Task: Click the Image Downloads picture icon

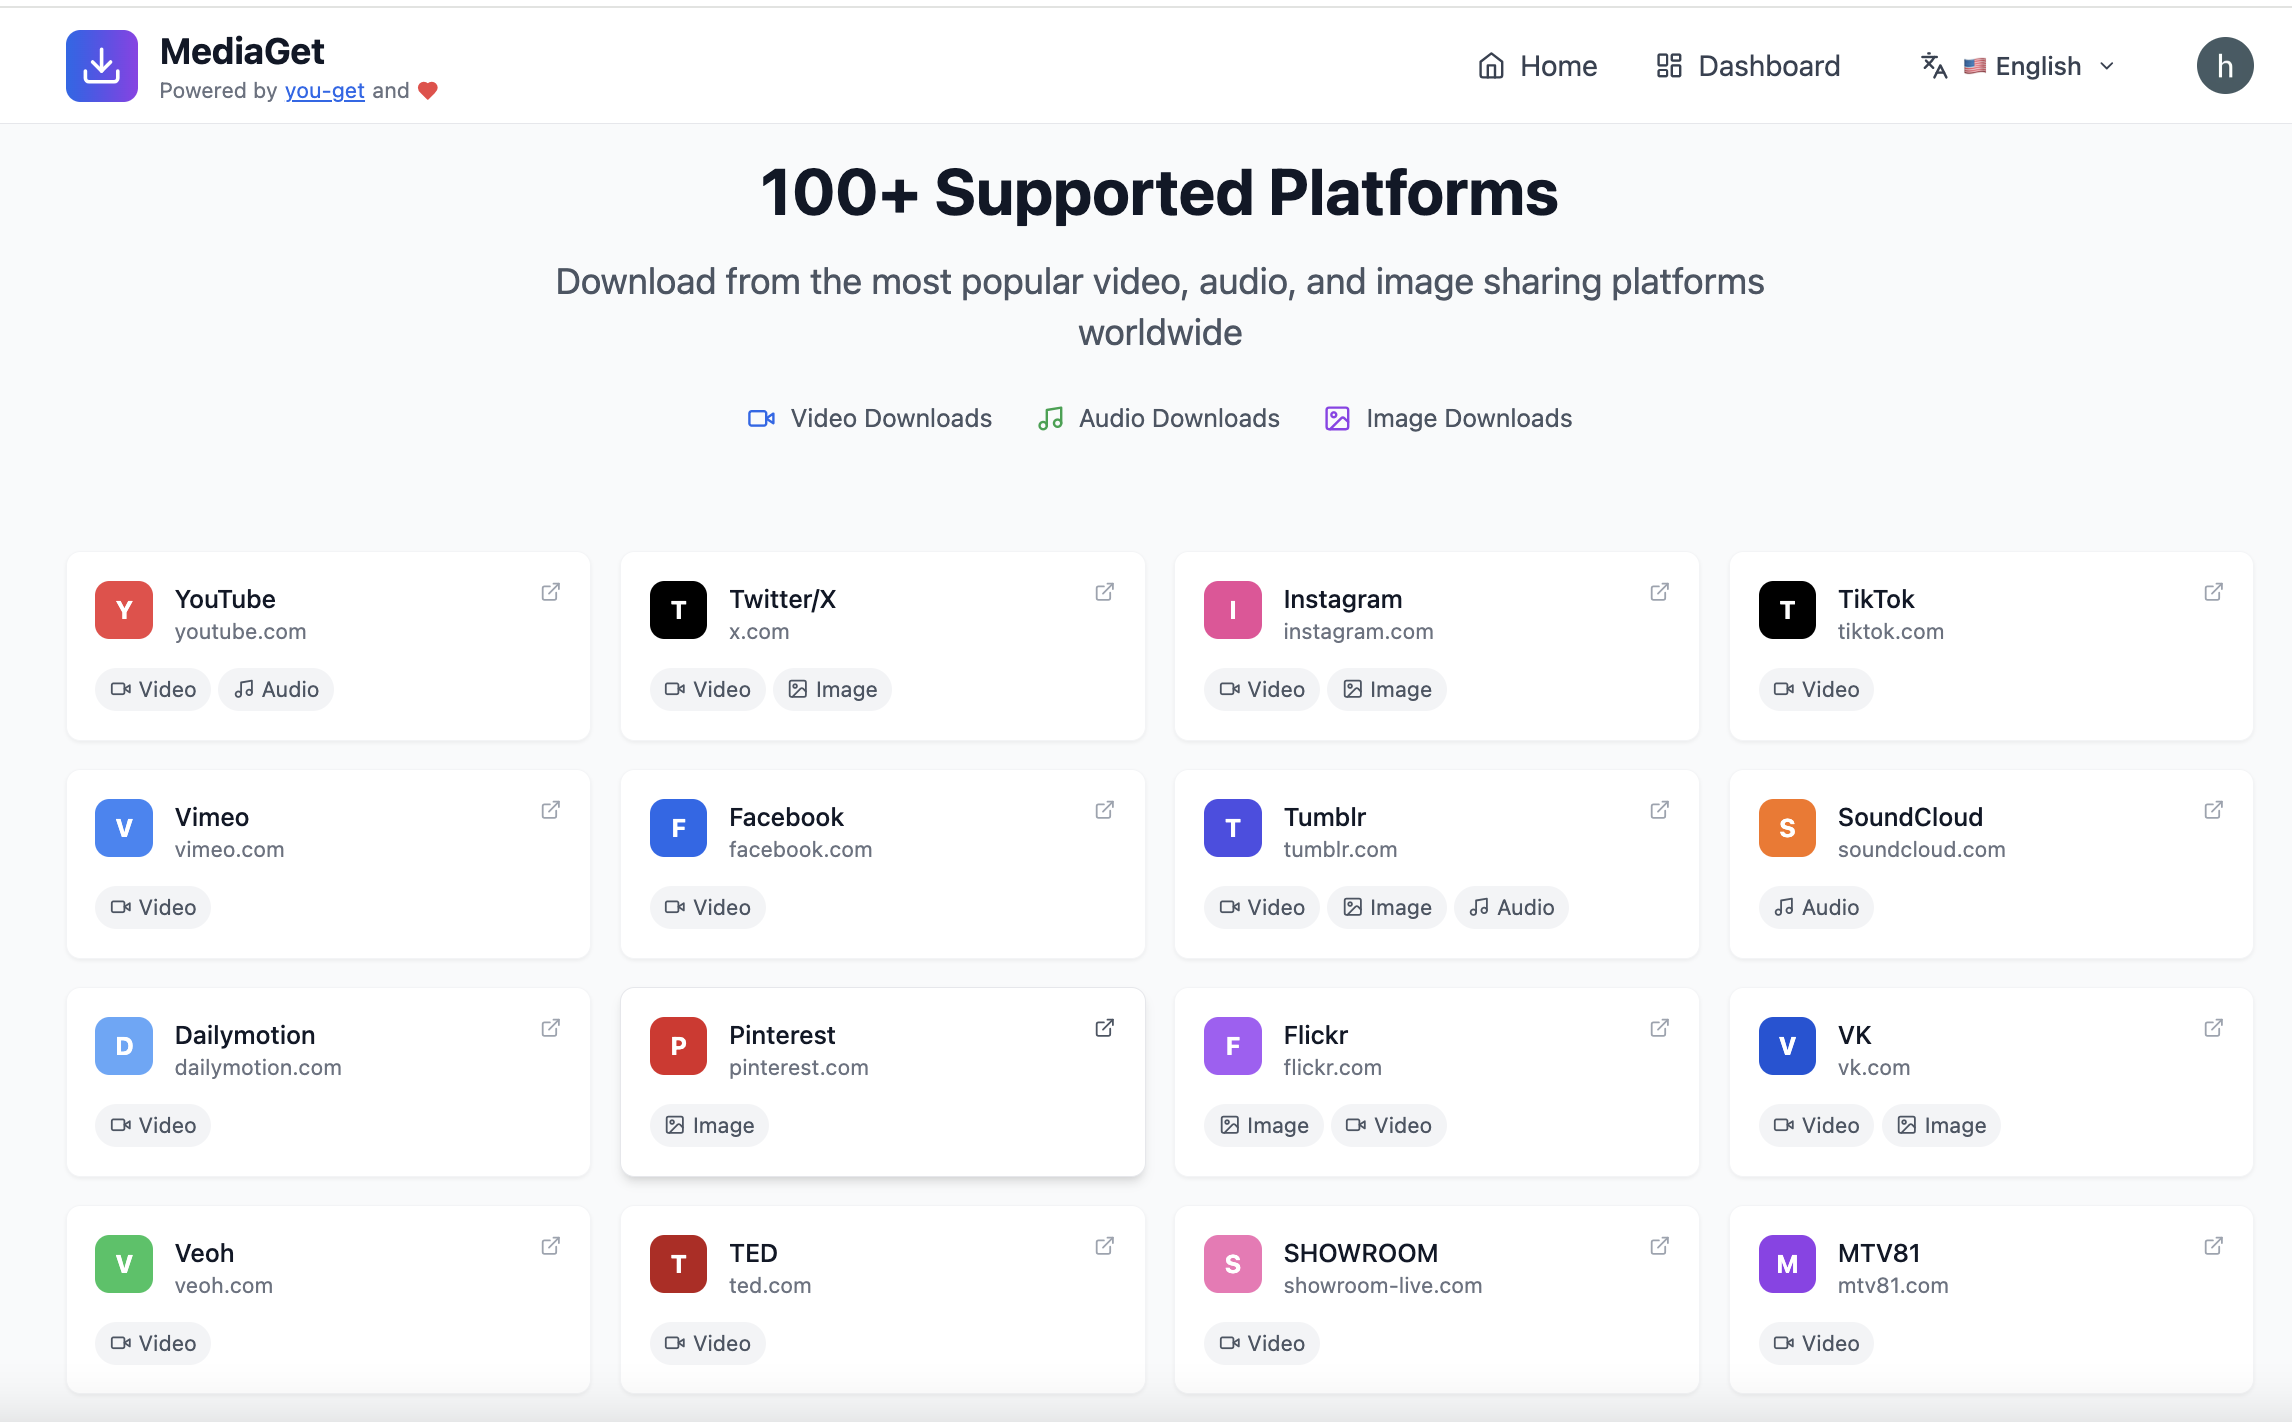Action: click(1337, 418)
